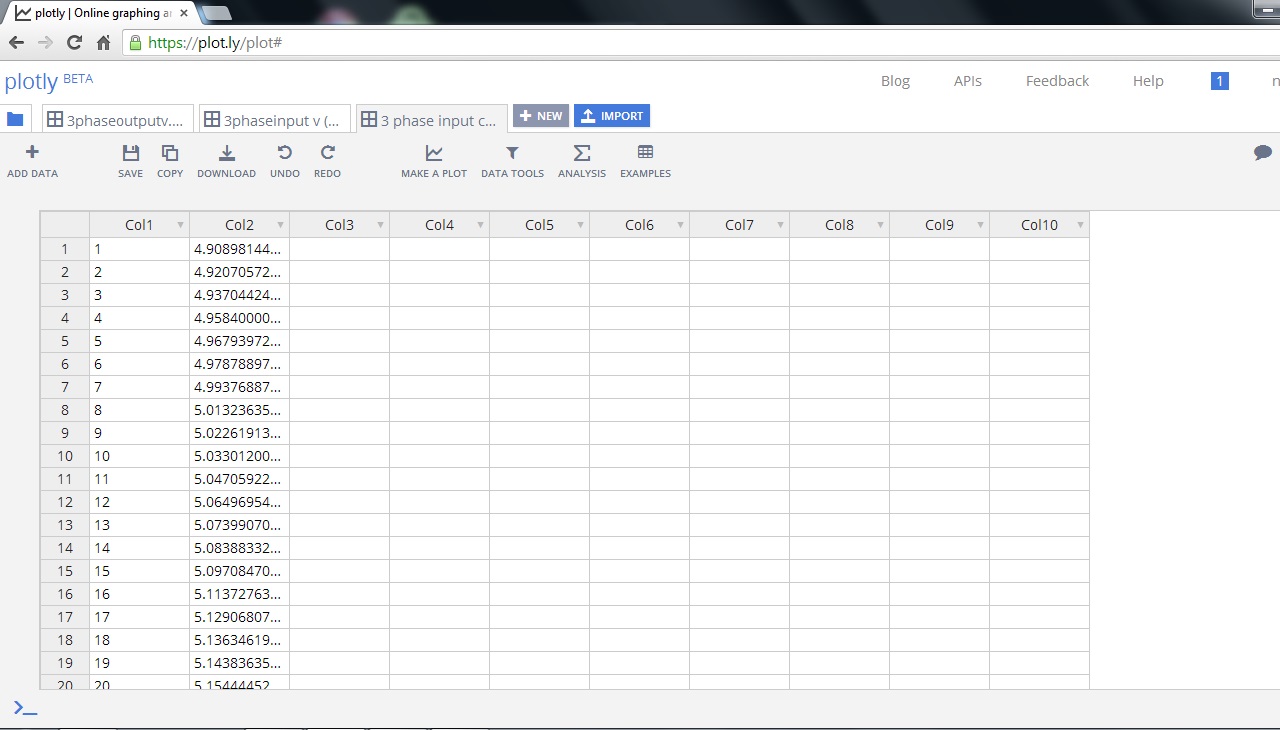Open the APIs link
Screen dimensions: 1280x730
coord(967,81)
